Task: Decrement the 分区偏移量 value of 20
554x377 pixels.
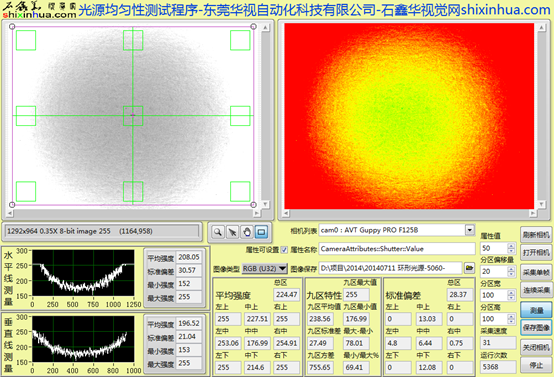Action: [x=511, y=274]
